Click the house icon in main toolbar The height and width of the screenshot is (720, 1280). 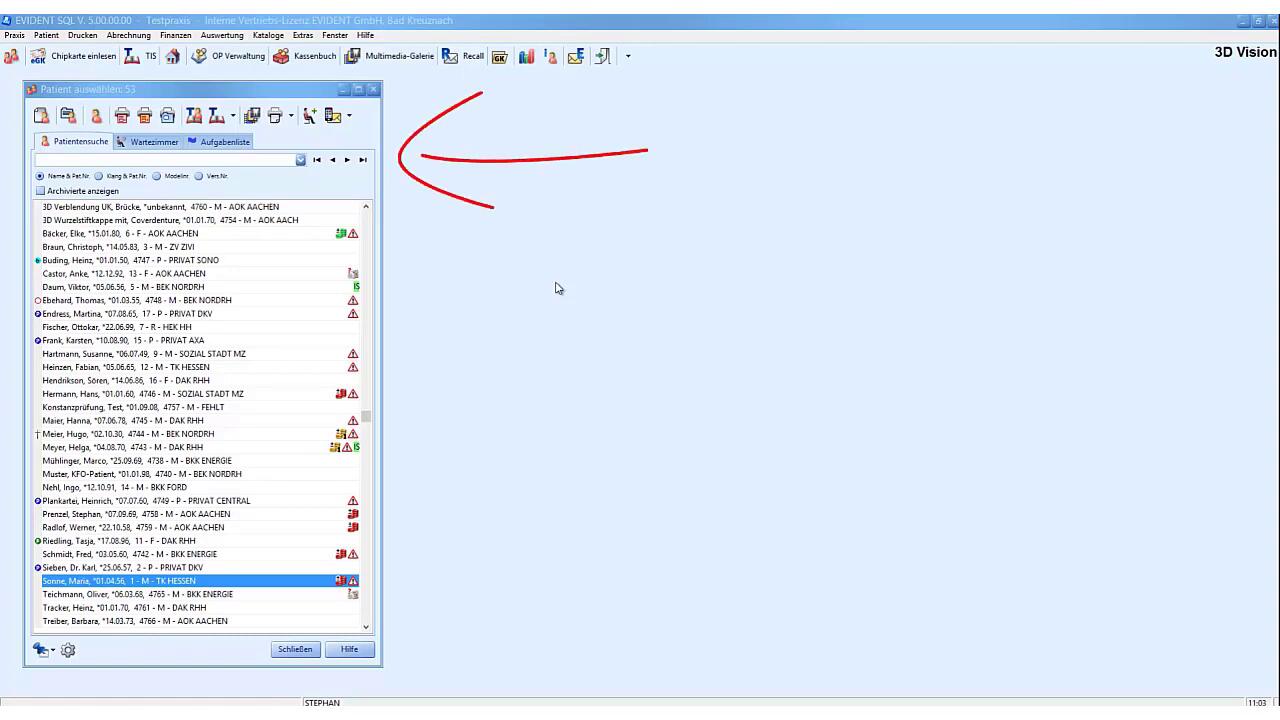pyautogui.click(x=173, y=57)
